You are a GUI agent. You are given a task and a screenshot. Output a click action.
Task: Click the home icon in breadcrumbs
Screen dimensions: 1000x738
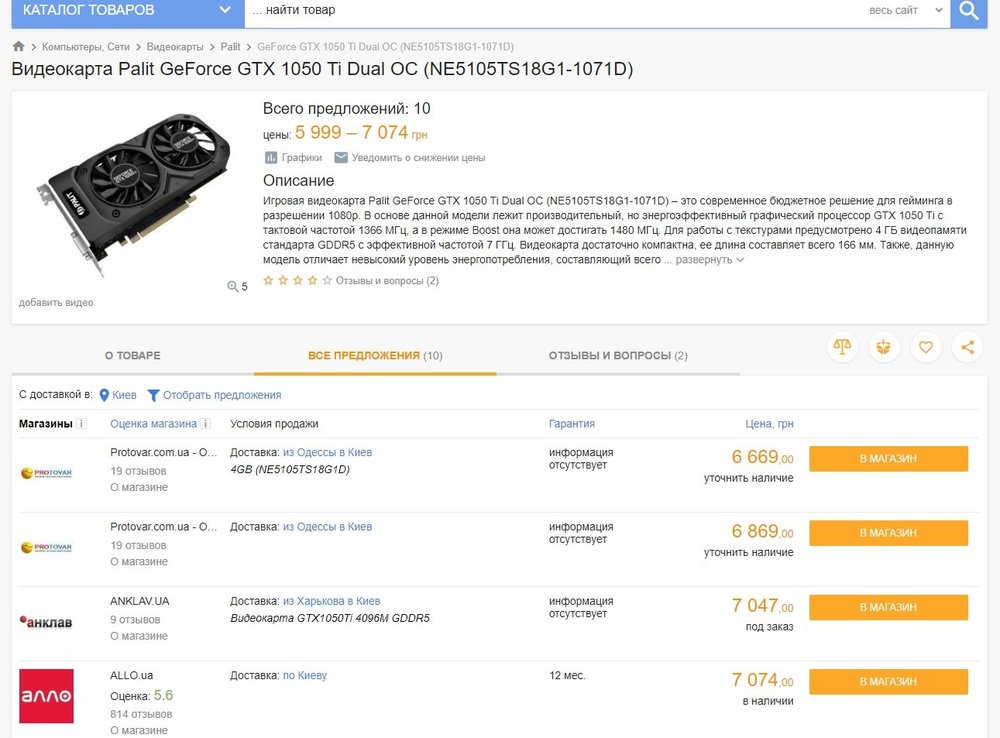pyautogui.click(x=18, y=47)
